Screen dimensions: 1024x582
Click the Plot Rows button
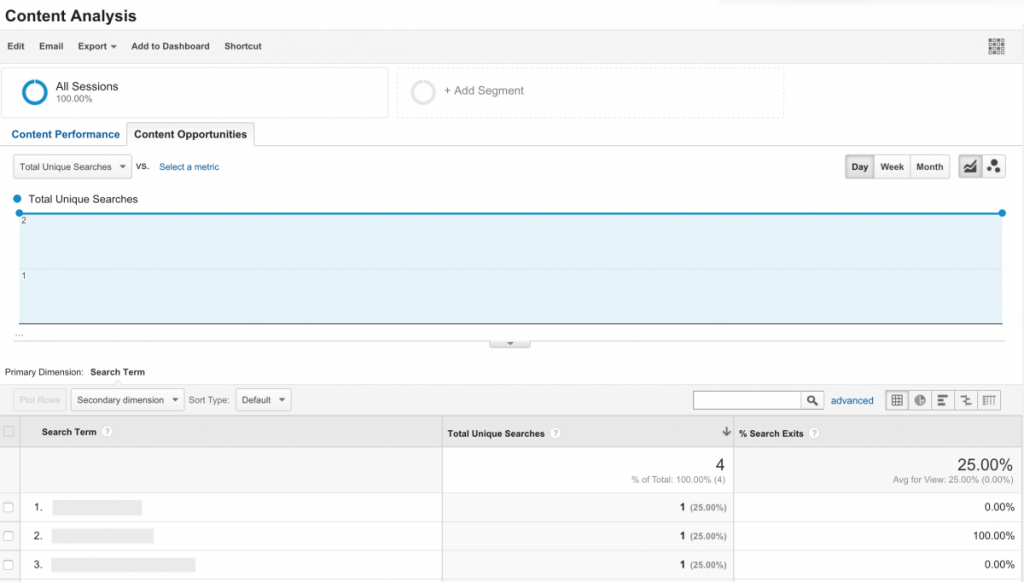click(x=40, y=400)
